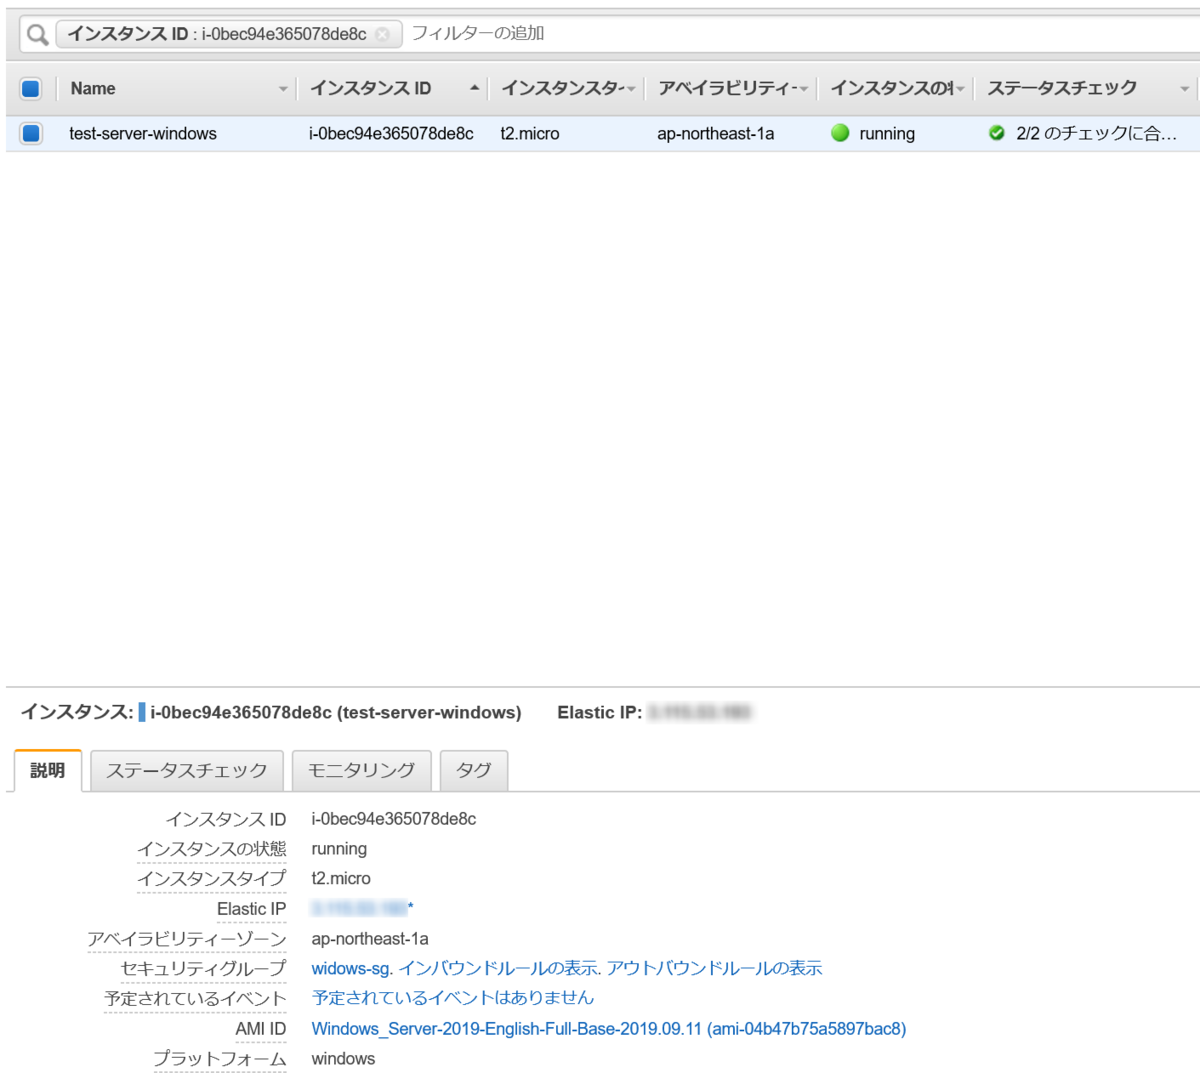Open the Name column sort dropdown
The width and height of the screenshot is (1200, 1073).
click(281, 88)
